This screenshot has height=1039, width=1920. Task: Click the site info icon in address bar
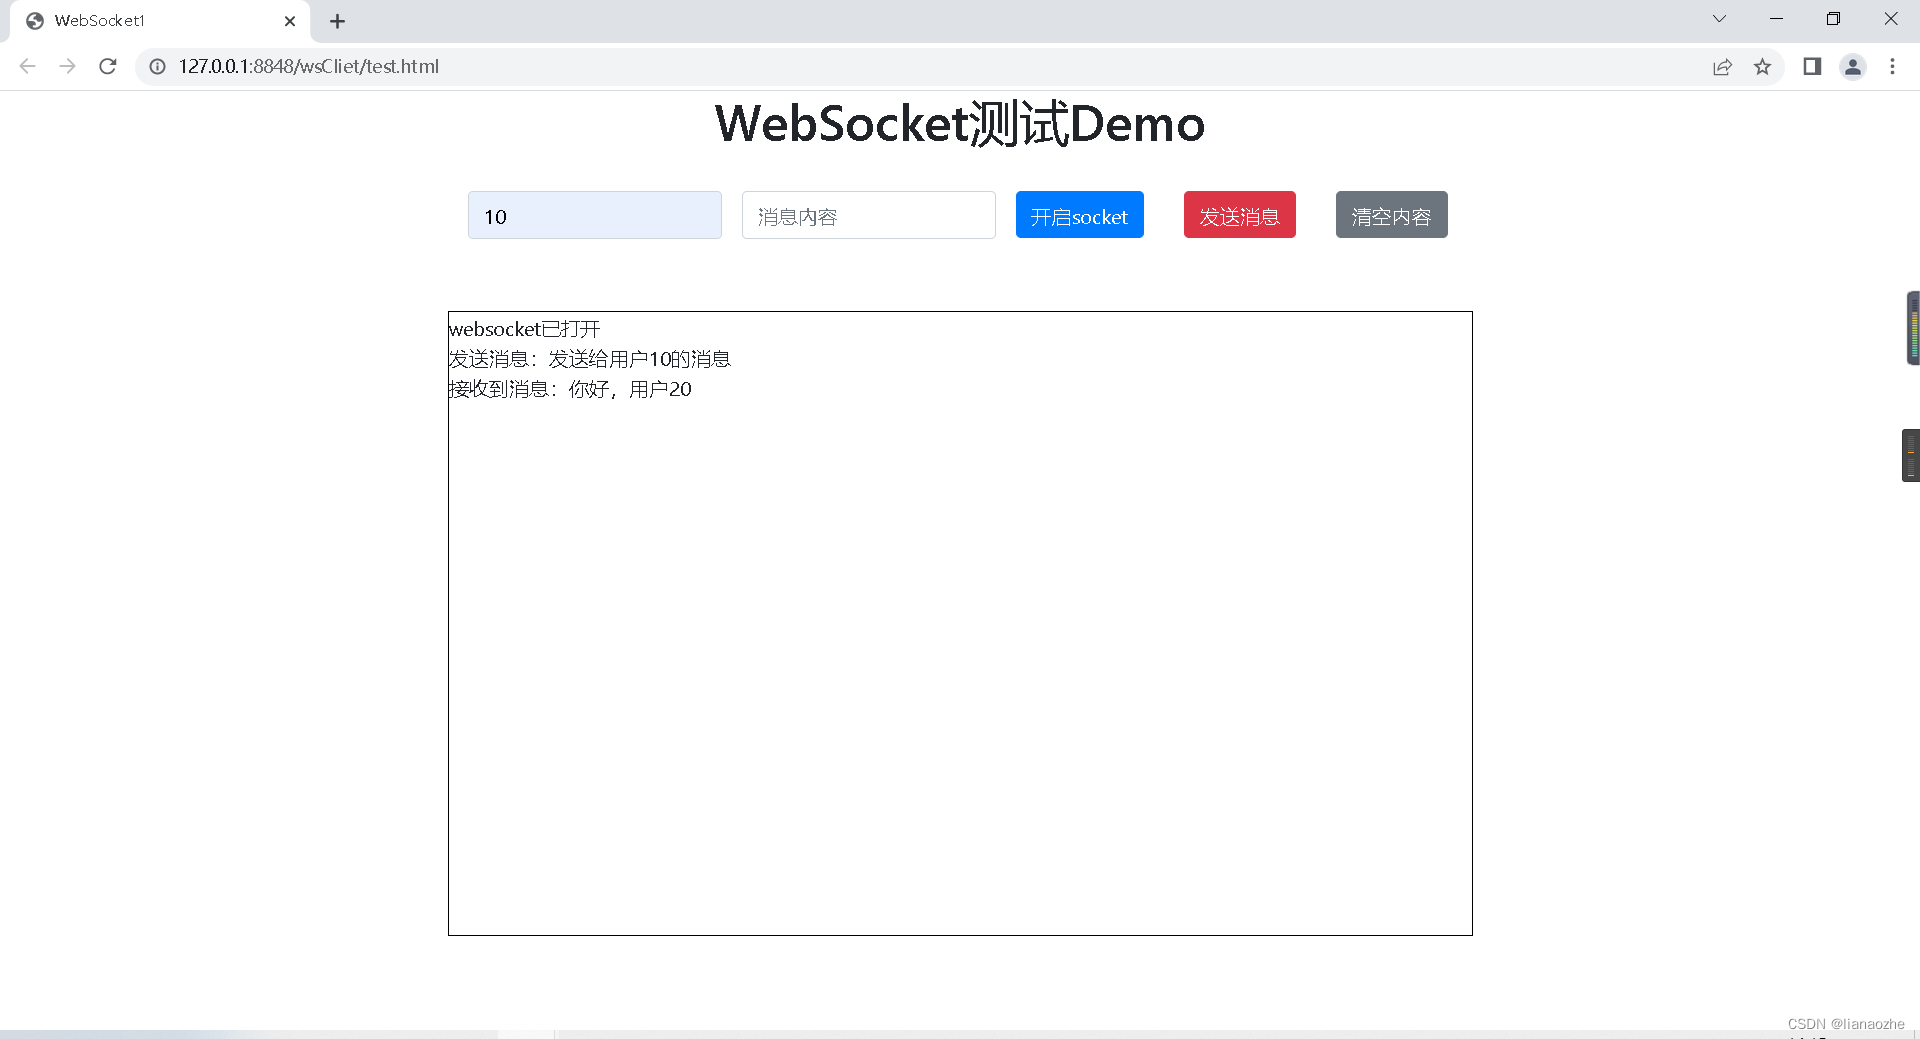[157, 66]
